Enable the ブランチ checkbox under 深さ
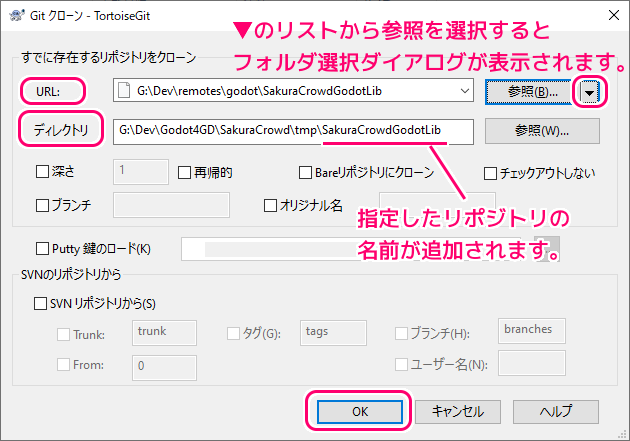 tap(42, 205)
